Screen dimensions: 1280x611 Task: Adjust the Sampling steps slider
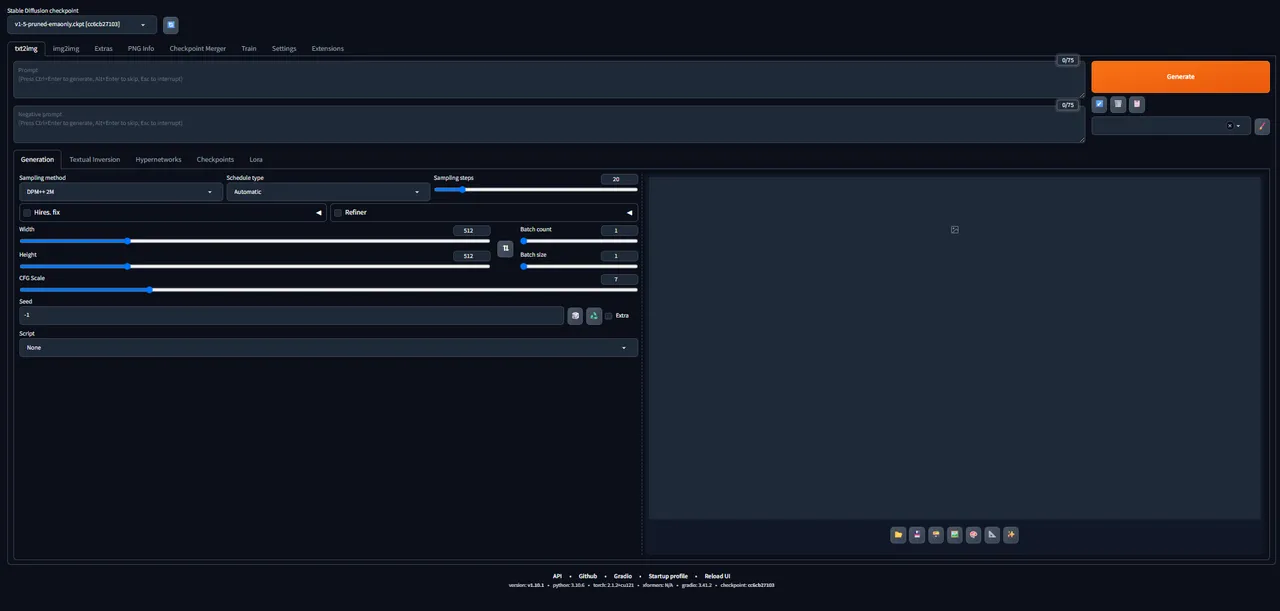click(536, 189)
